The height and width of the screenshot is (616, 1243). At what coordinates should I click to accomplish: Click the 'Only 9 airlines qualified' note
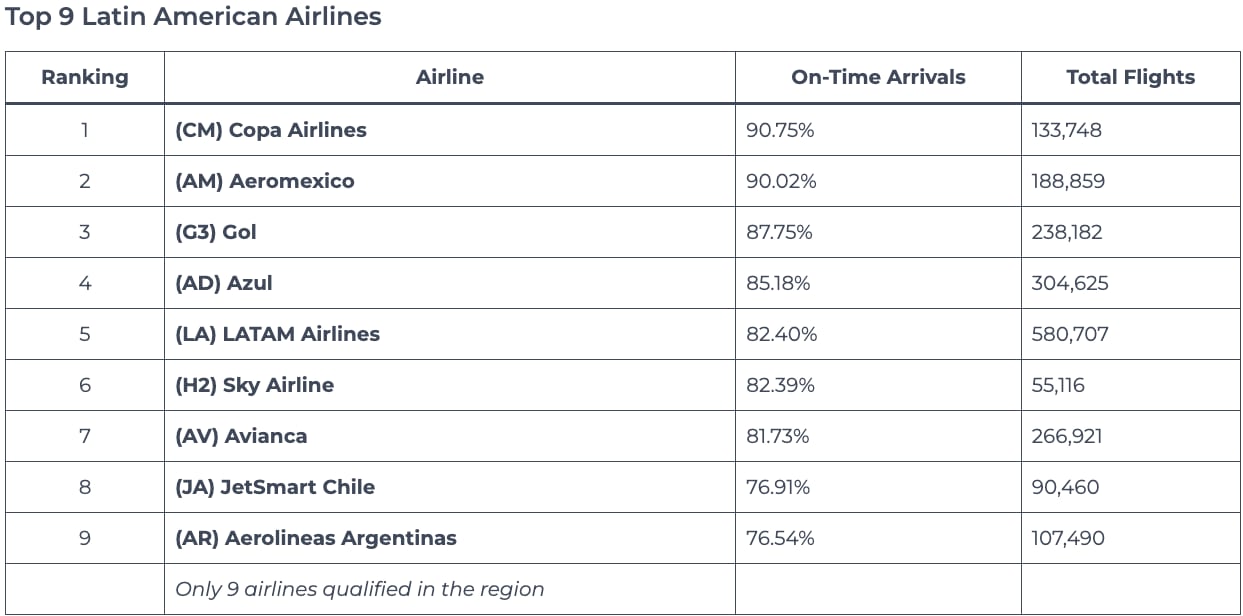(x=360, y=589)
